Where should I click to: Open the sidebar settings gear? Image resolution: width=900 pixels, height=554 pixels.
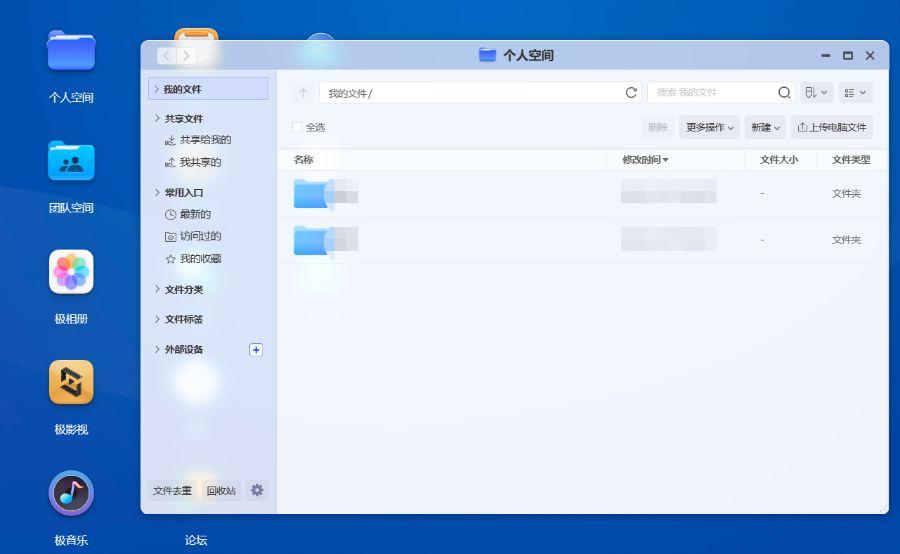[257, 490]
